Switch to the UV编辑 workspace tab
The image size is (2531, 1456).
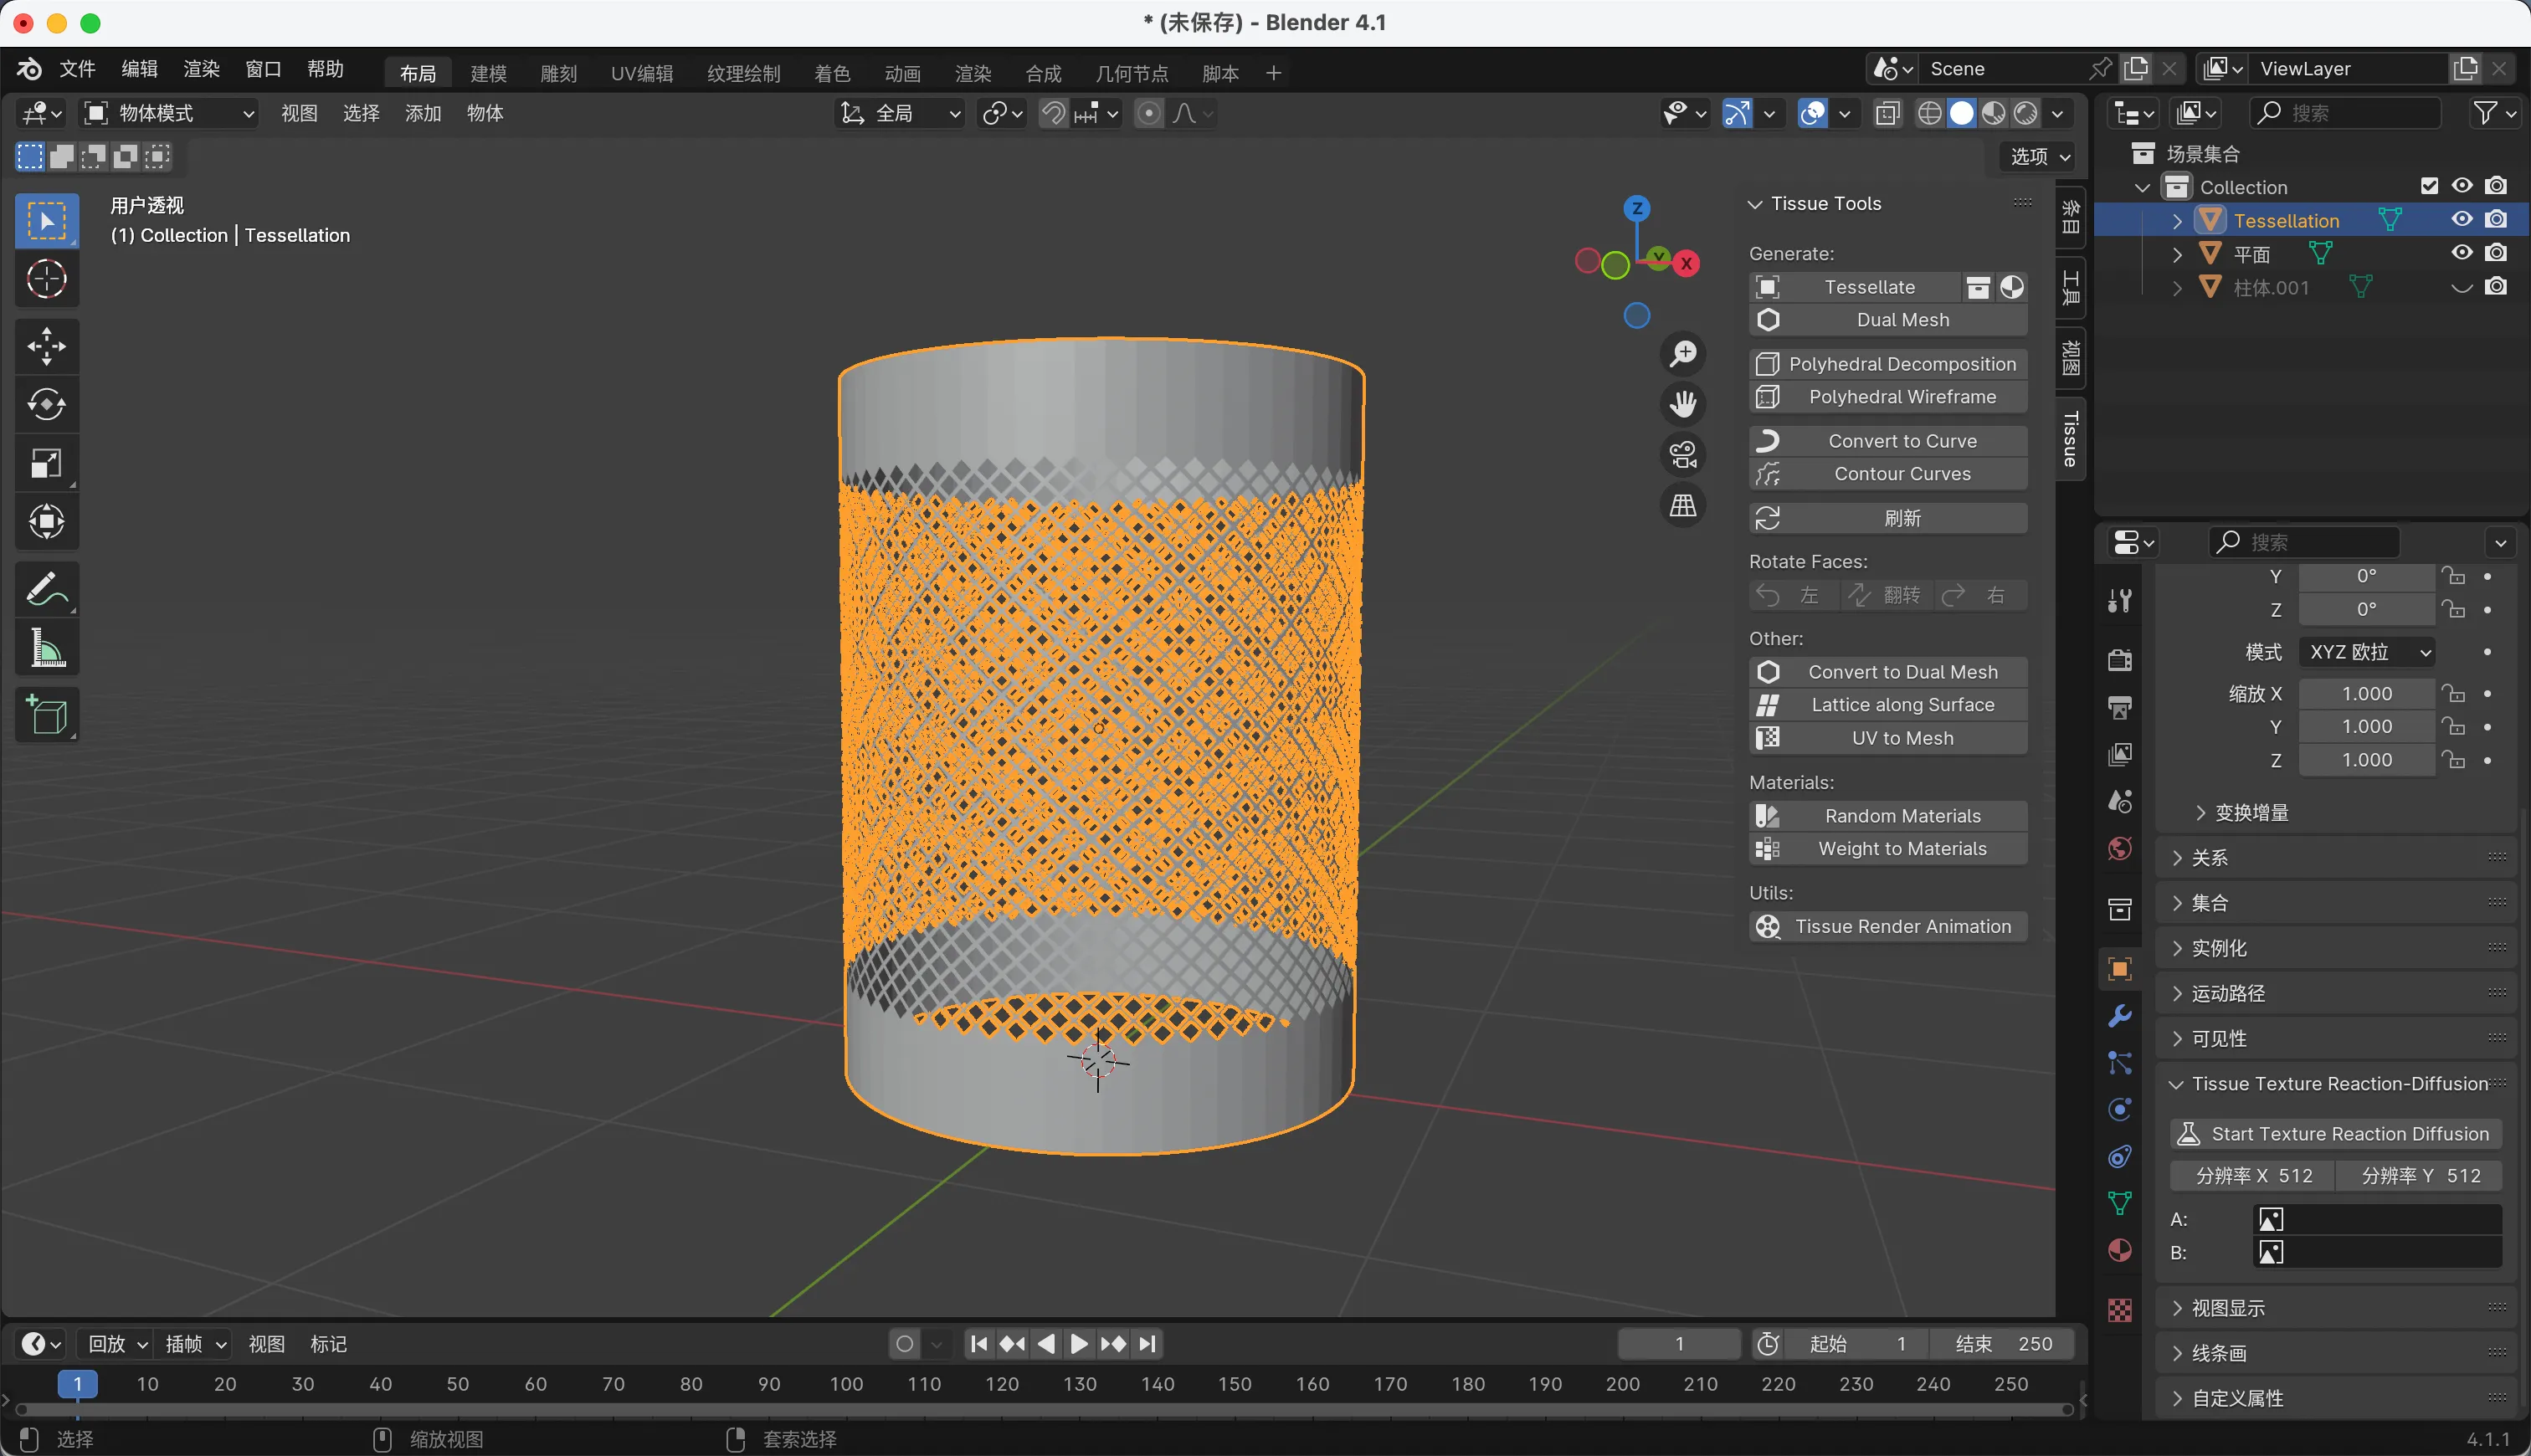tap(641, 73)
